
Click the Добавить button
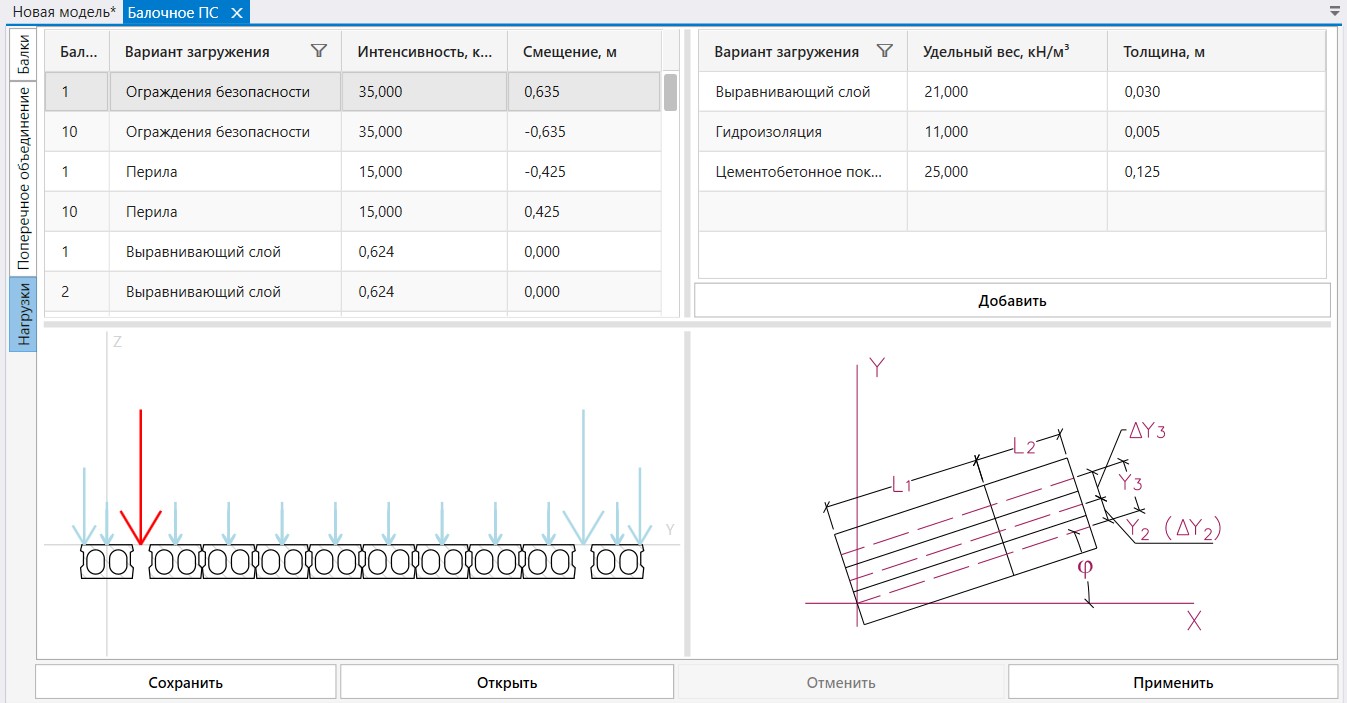1012,300
